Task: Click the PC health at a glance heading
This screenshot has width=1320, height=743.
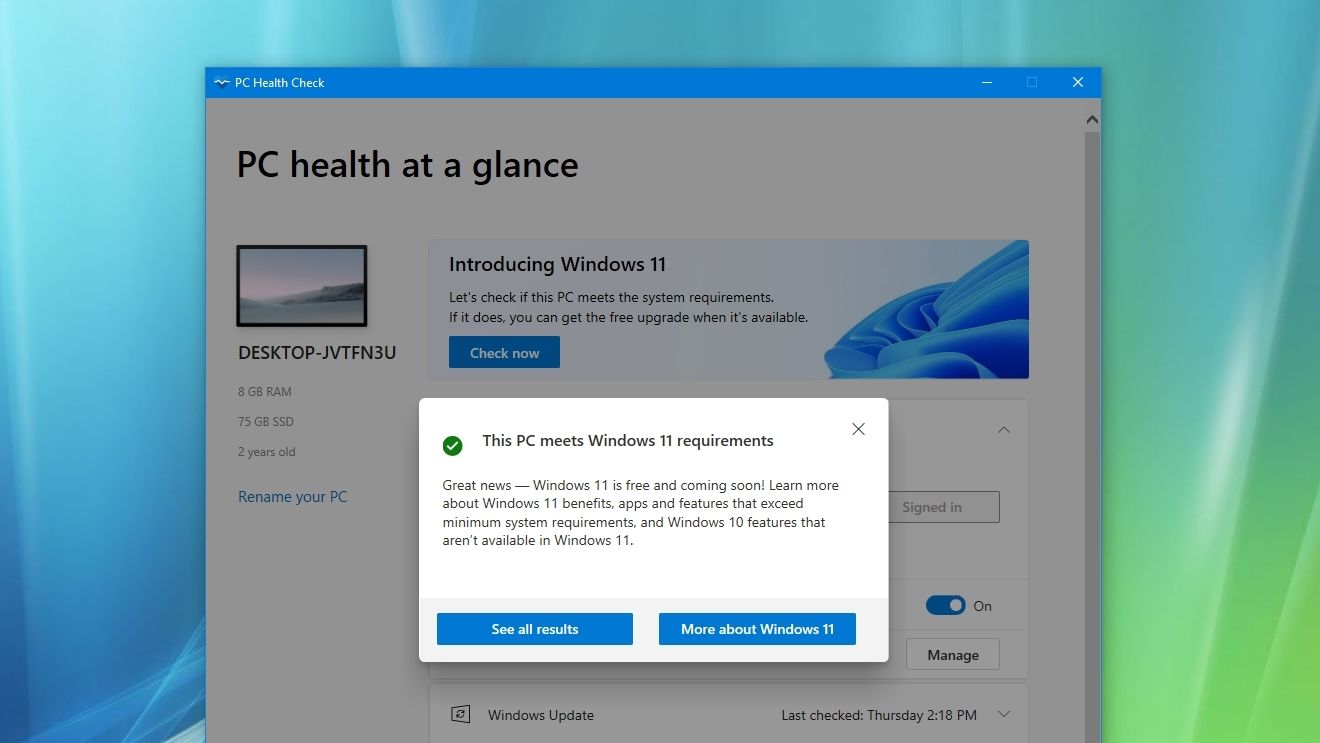Action: pyautogui.click(x=407, y=165)
